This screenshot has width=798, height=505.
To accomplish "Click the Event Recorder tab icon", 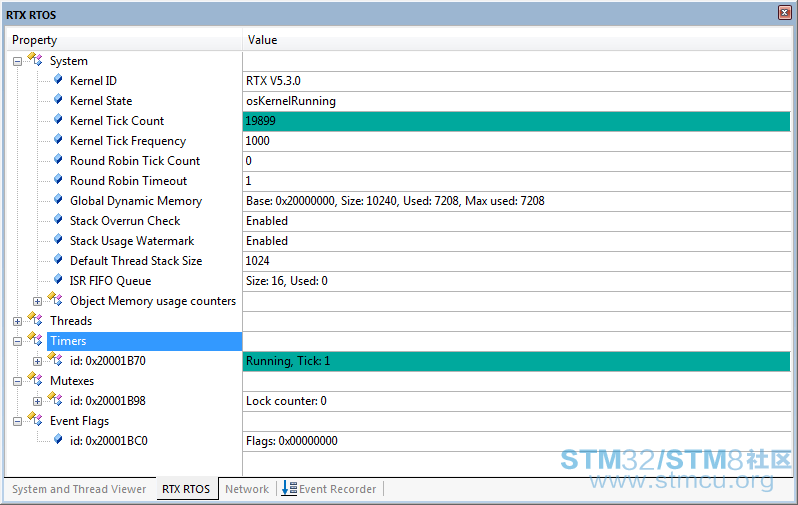I will [290, 488].
